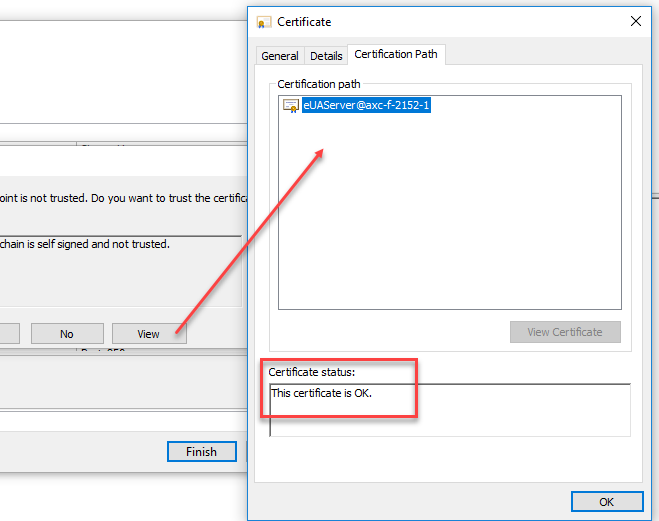Click the certificate icon beside eUAServer entry
Screen dimensions: 659x521
click(x=291, y=105)
